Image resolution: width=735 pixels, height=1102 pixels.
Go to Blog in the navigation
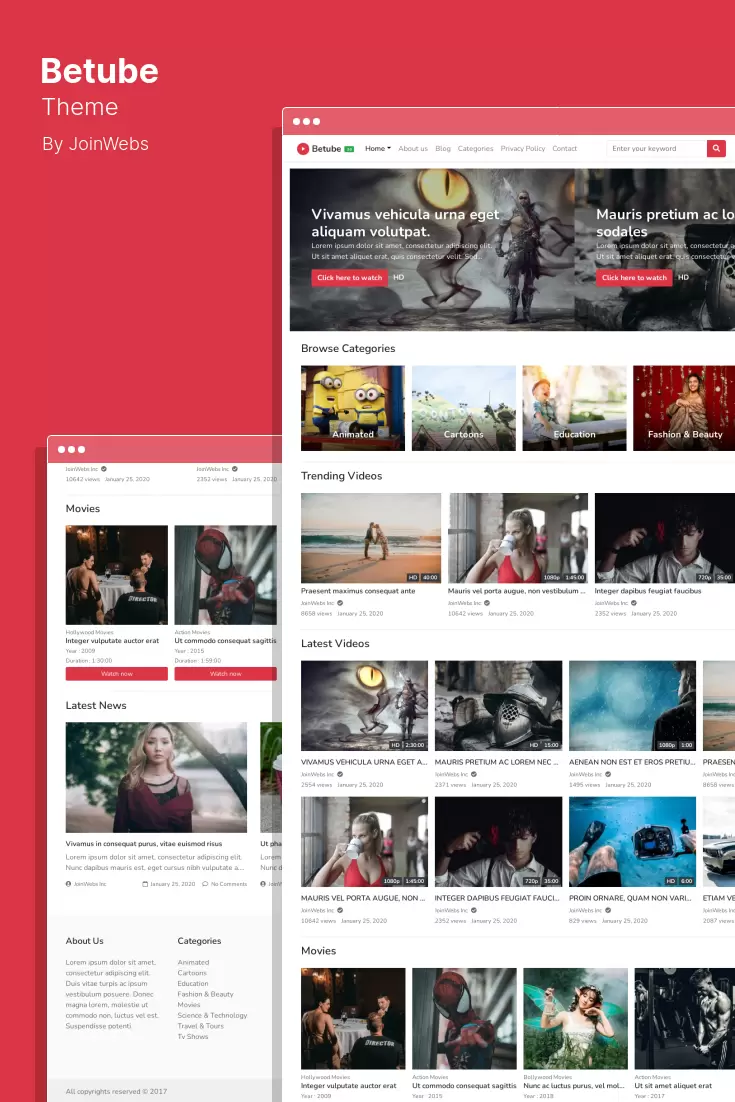[443, 149]
